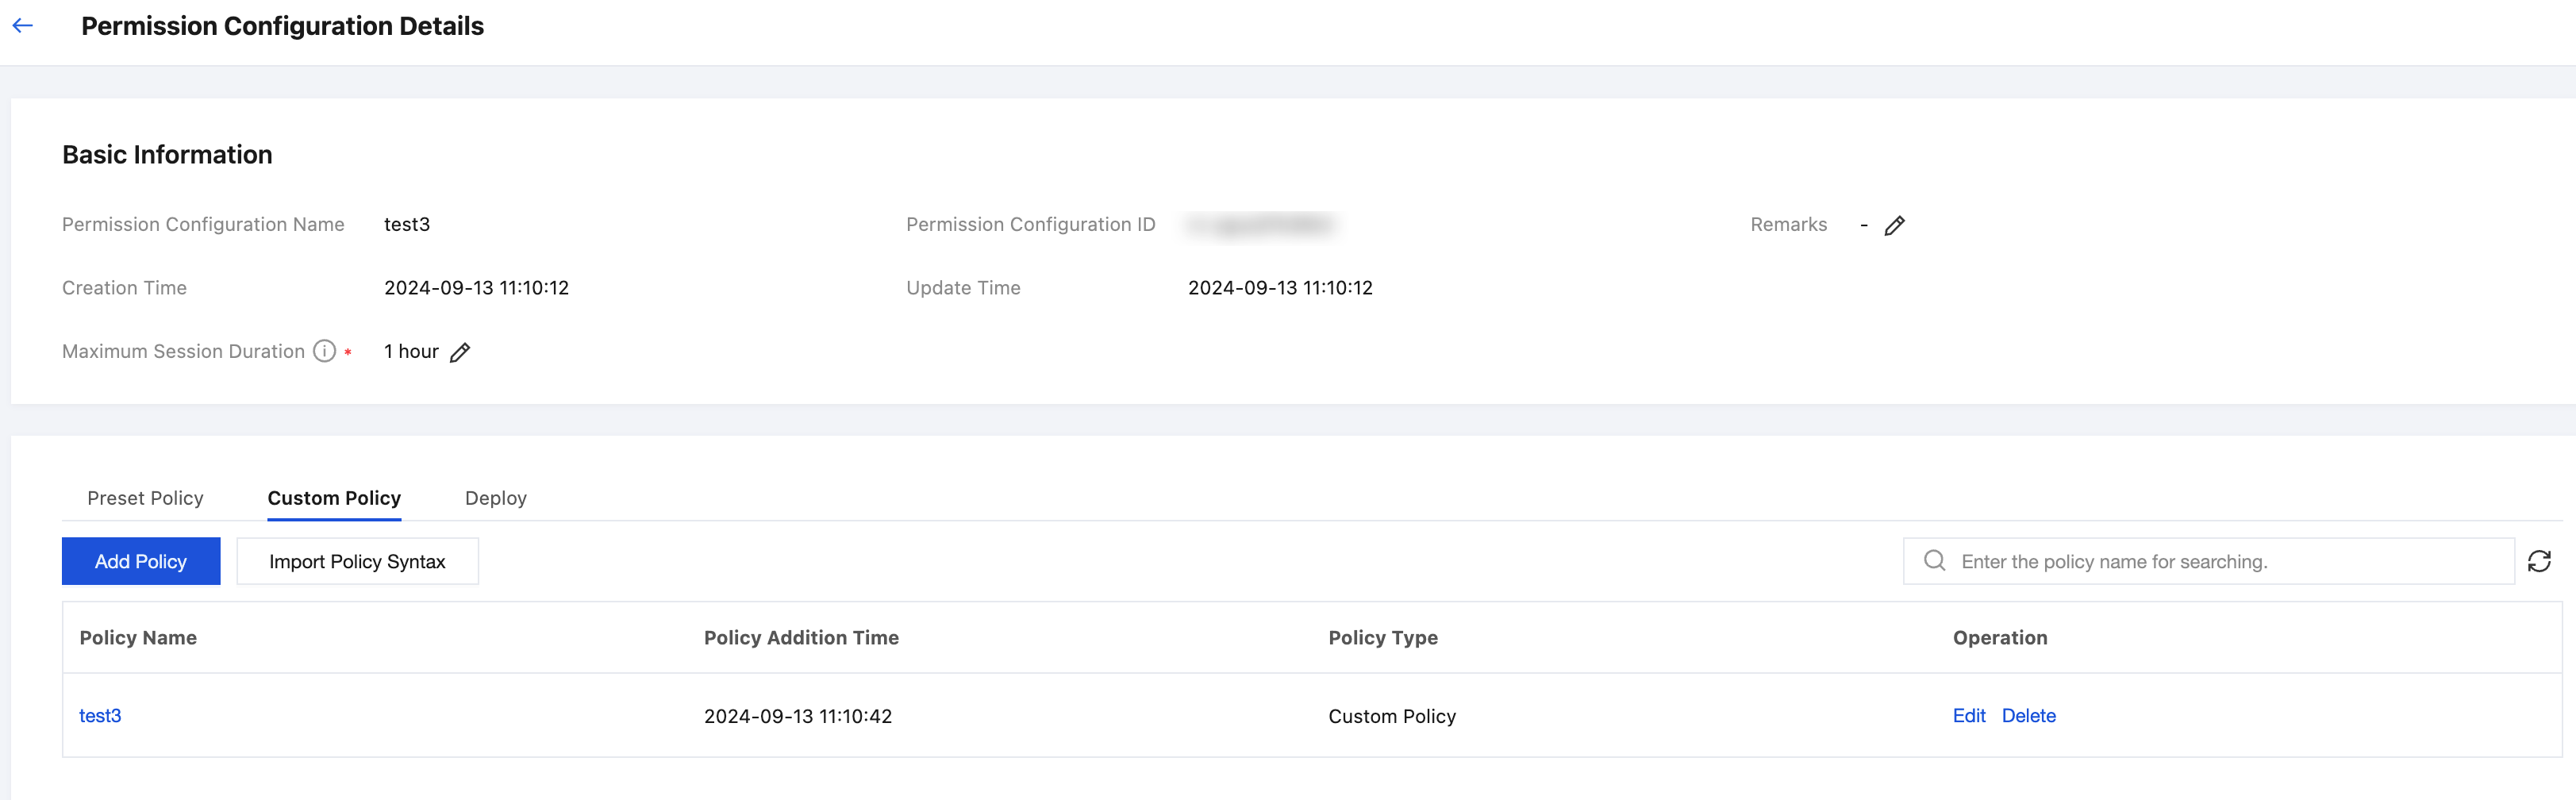
Task: Edit the test3 custom policy
Action: [1968, 716]
